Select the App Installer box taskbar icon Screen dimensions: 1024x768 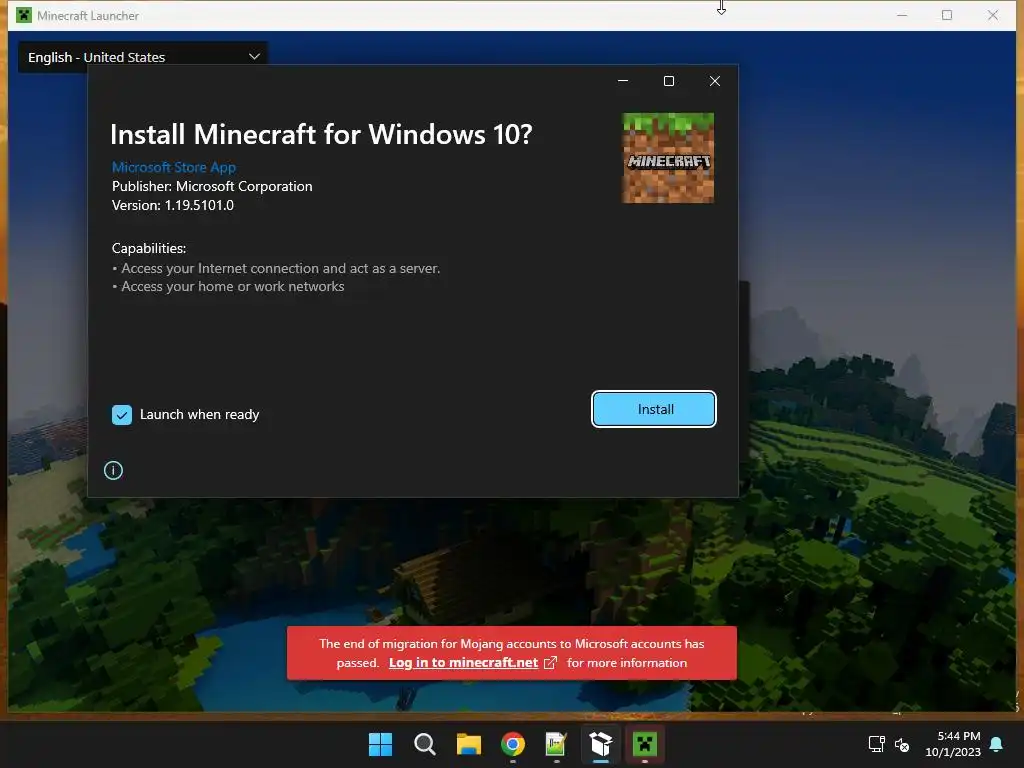(601, 744)
